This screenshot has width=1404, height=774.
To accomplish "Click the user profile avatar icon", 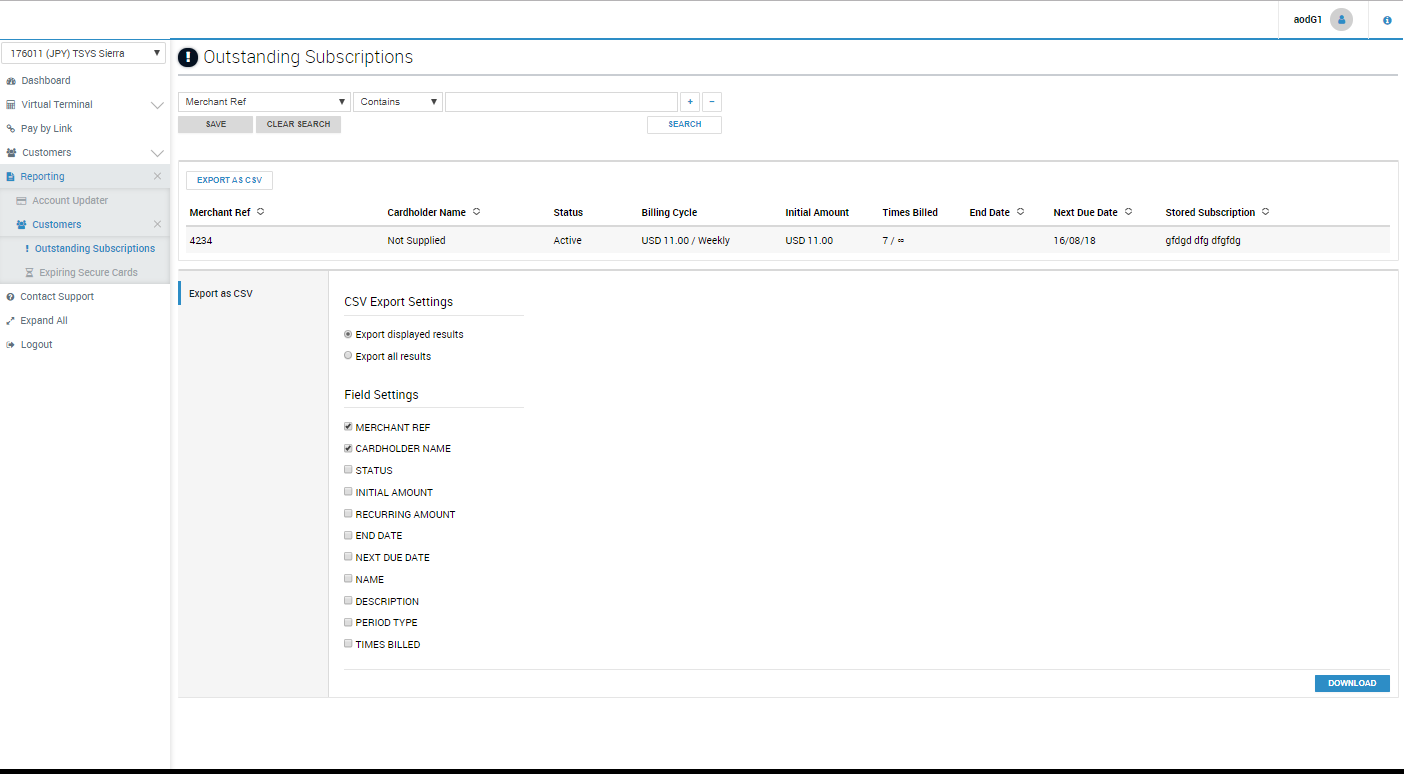I will click(1341, 20).
